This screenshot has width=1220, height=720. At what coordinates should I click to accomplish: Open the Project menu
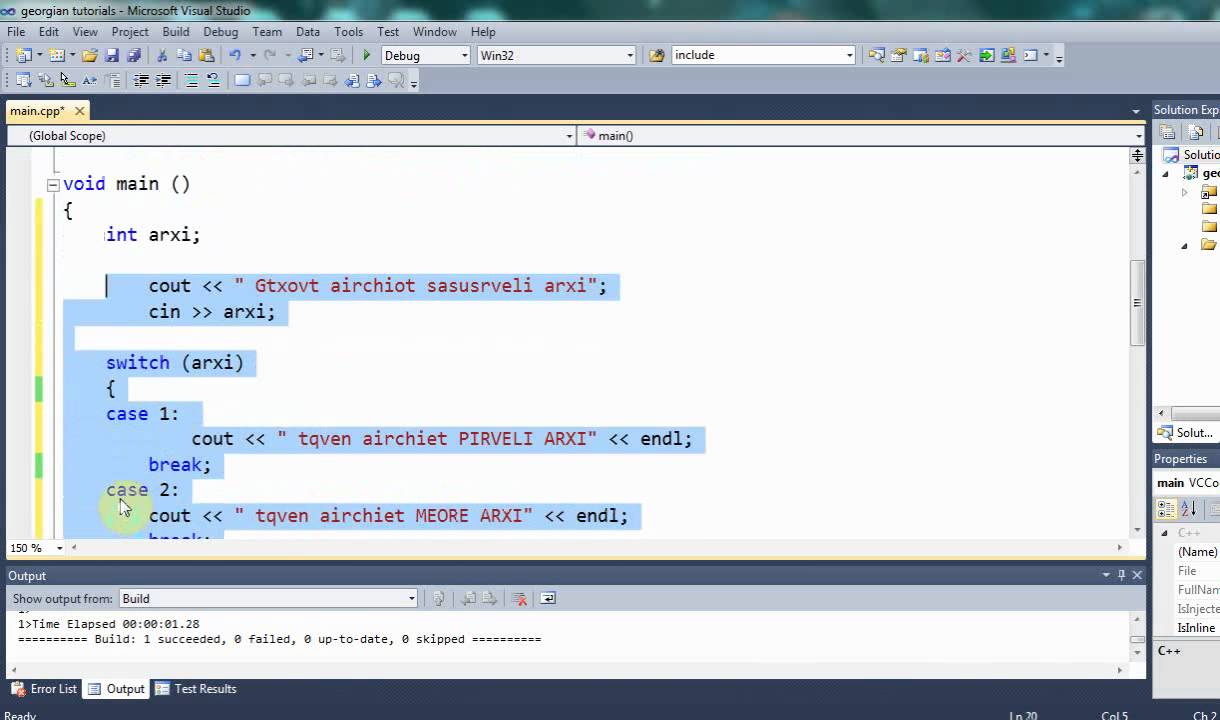[x=130, y=32]
